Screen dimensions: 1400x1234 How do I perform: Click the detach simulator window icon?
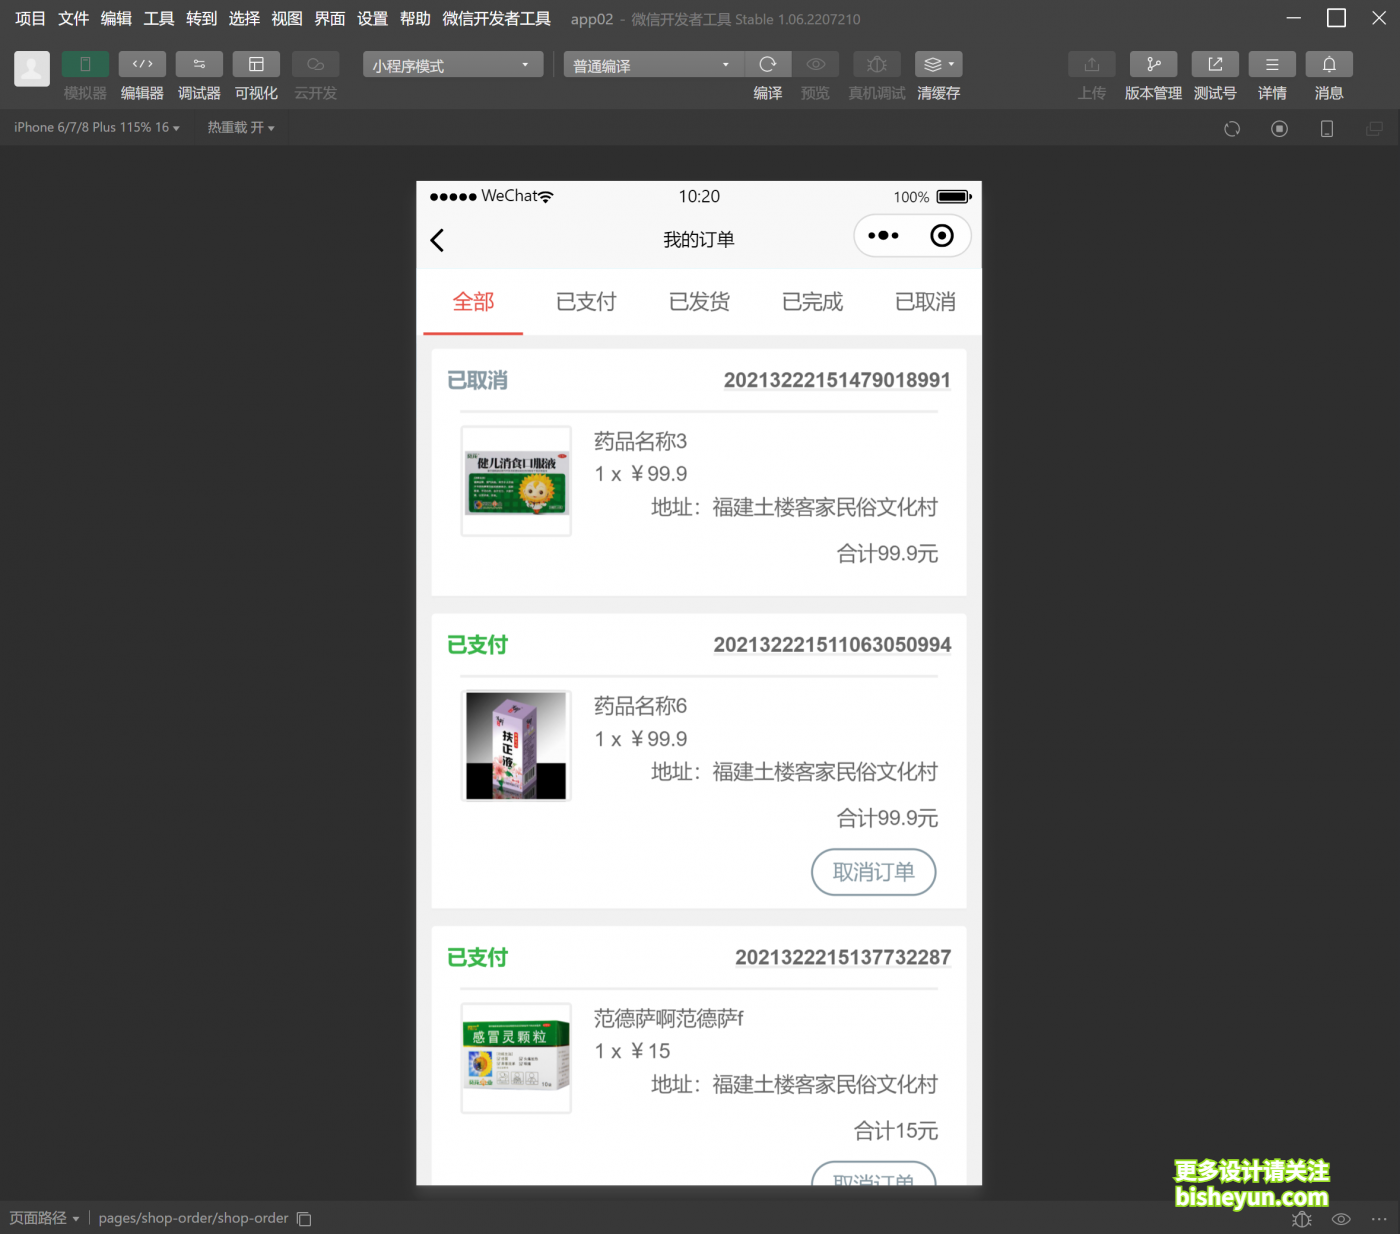(x=1374, y=129)
